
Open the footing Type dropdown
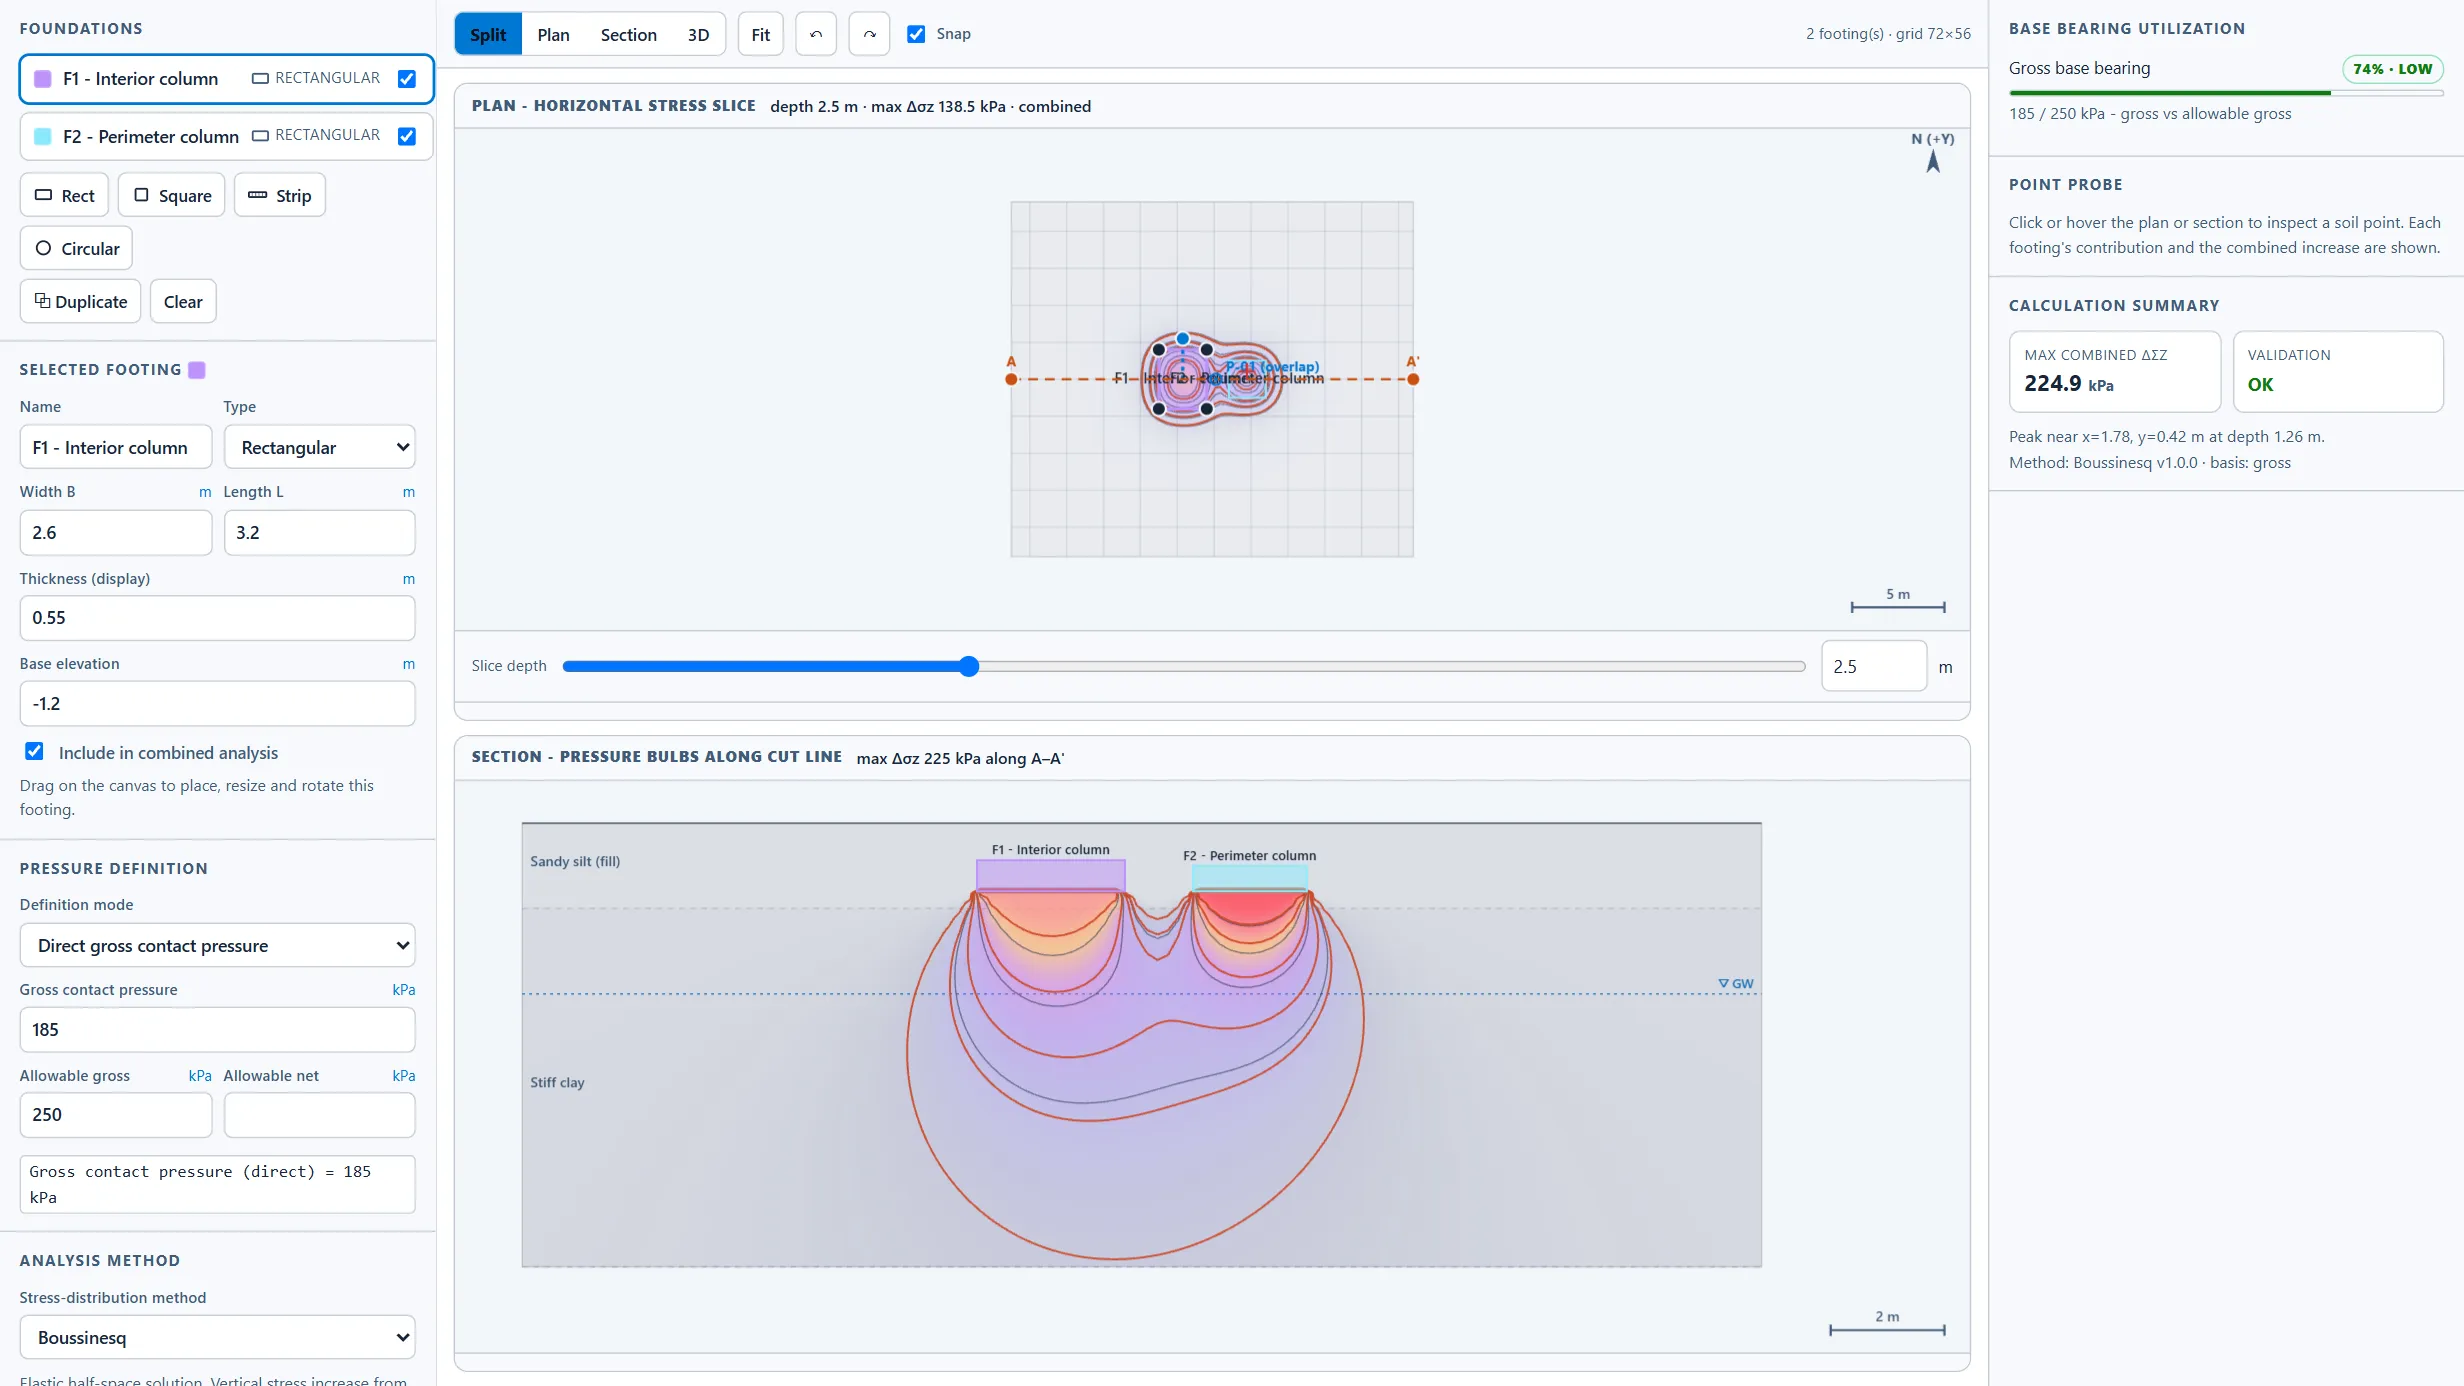coord(320,447)
